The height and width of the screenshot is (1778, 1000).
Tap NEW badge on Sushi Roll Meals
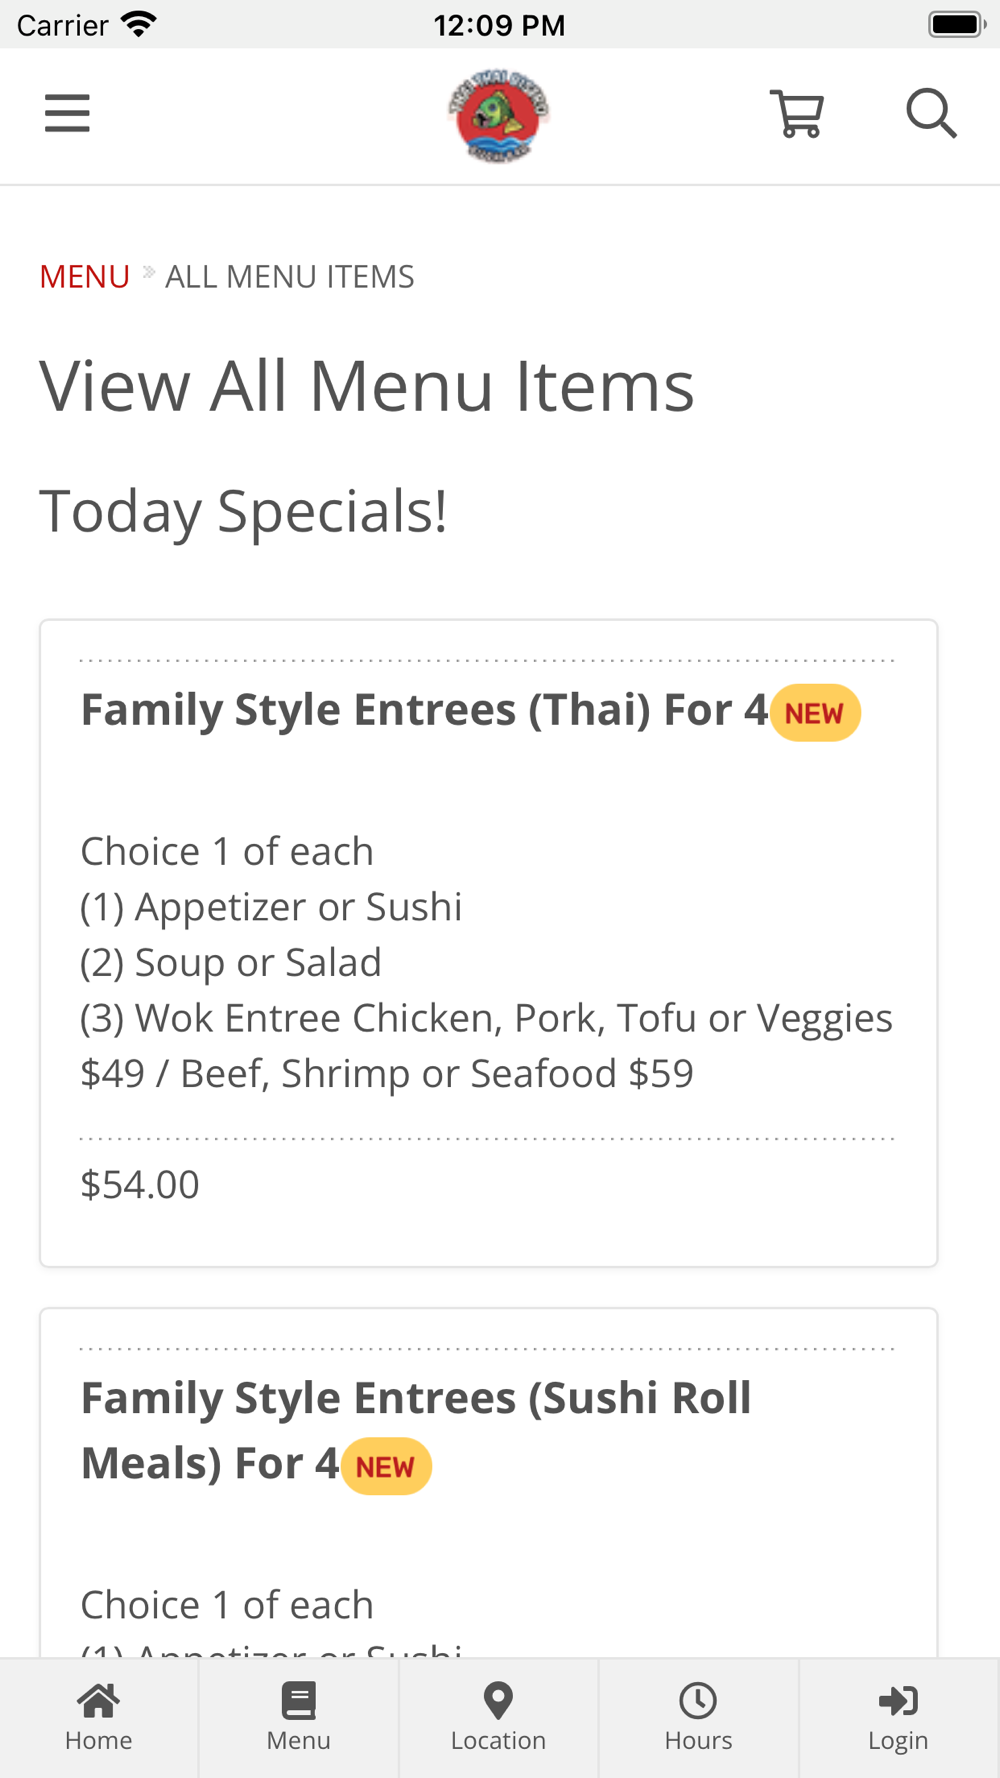(386, 1467)
